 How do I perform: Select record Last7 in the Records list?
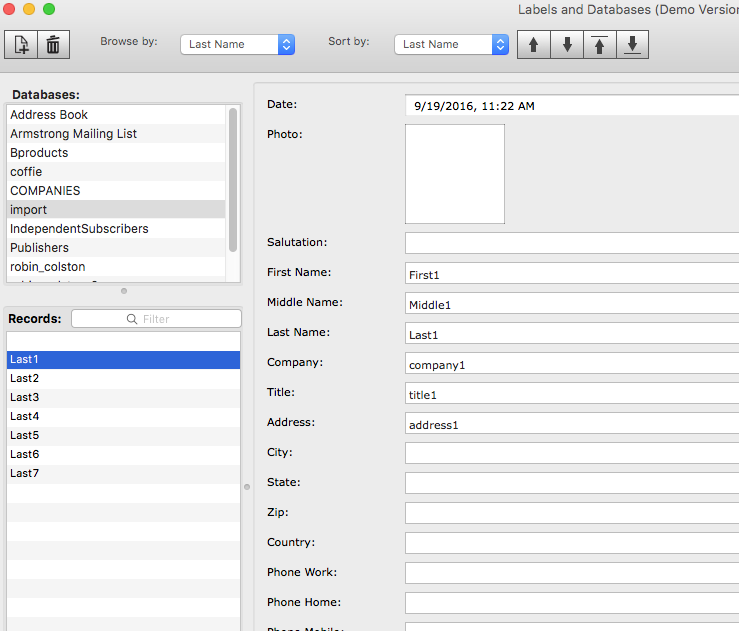tap(25, 473)
